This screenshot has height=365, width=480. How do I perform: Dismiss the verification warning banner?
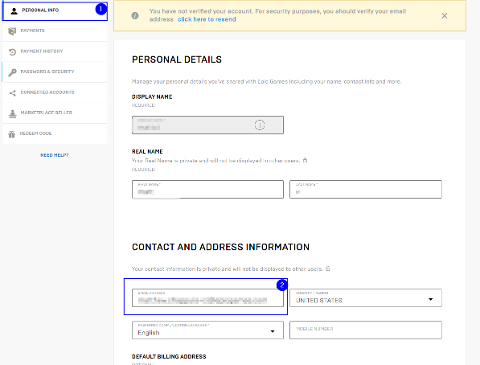pos(444,16)
